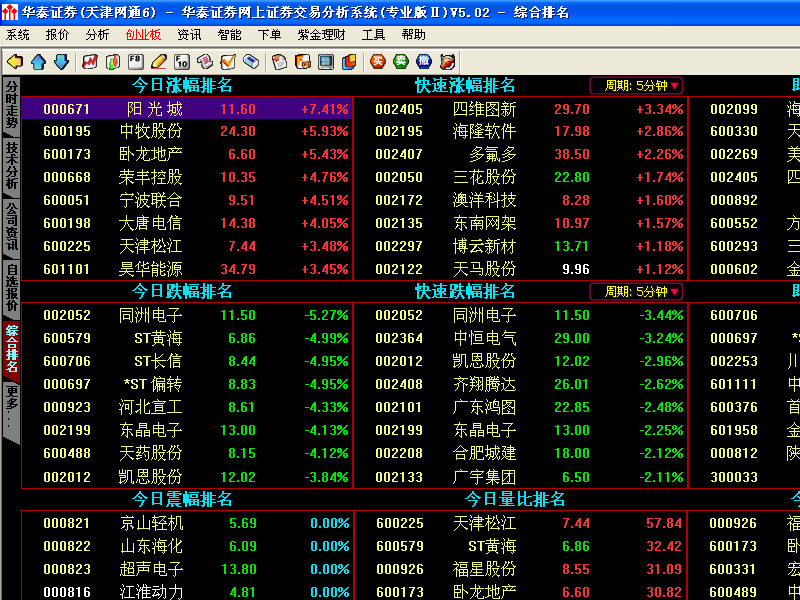
Task: Open the 工具 menu
Action: [x=373, y=35]
